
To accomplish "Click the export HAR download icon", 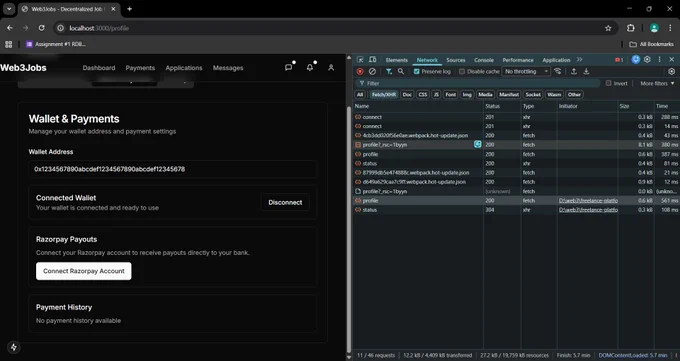I will coord(586,72).
